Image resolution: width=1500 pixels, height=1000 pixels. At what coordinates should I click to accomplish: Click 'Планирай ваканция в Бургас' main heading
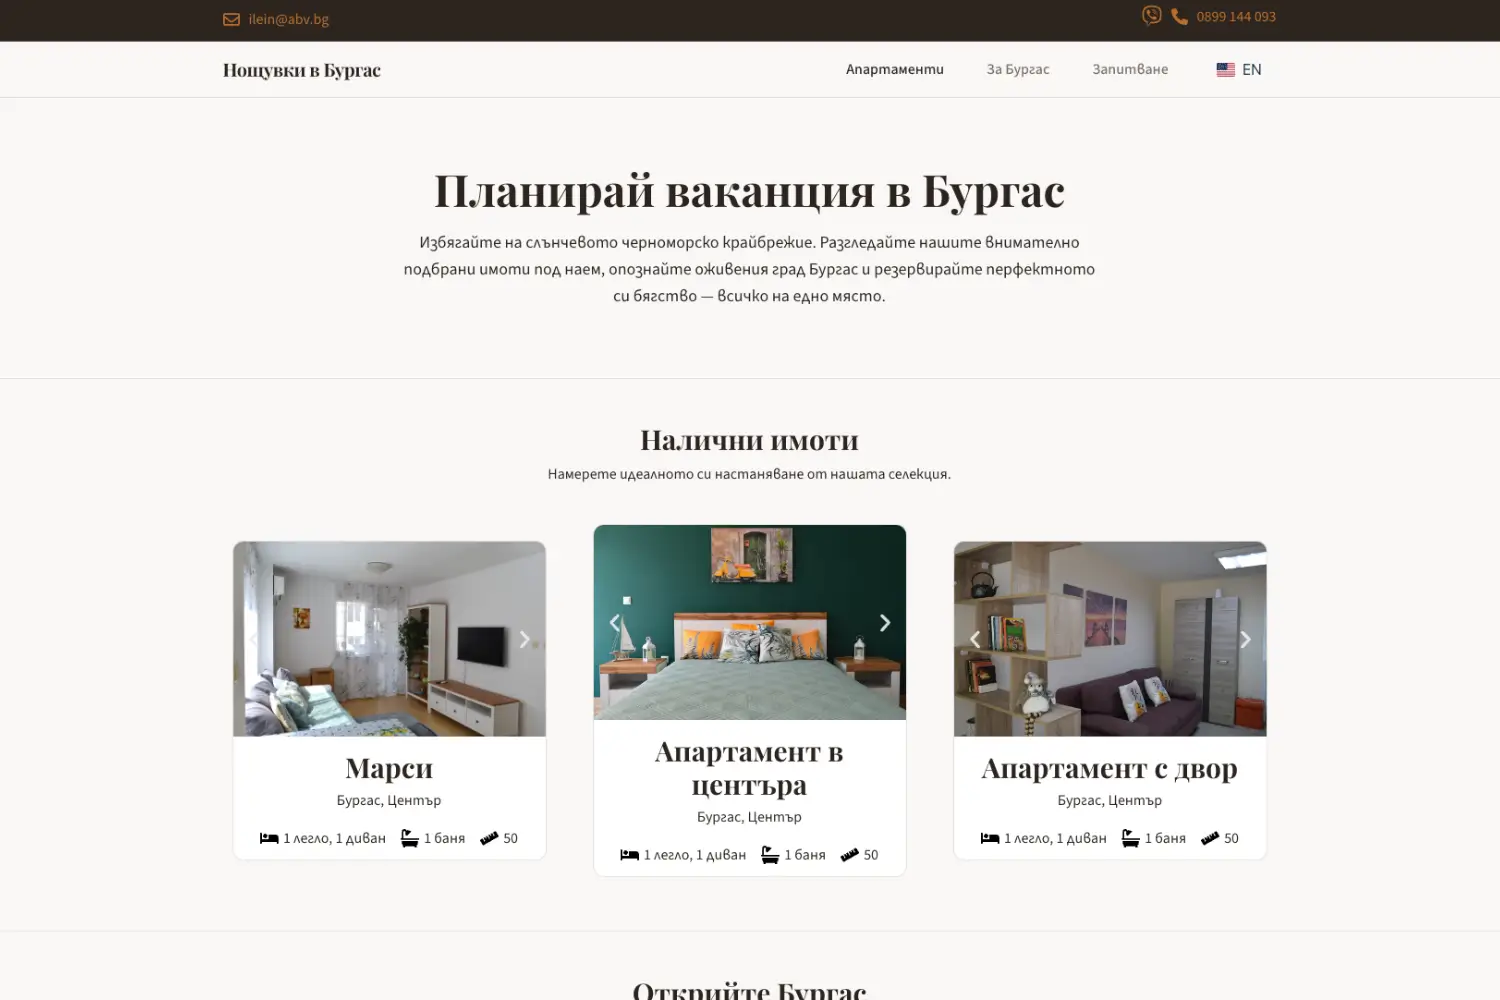(x=750, y=191)
